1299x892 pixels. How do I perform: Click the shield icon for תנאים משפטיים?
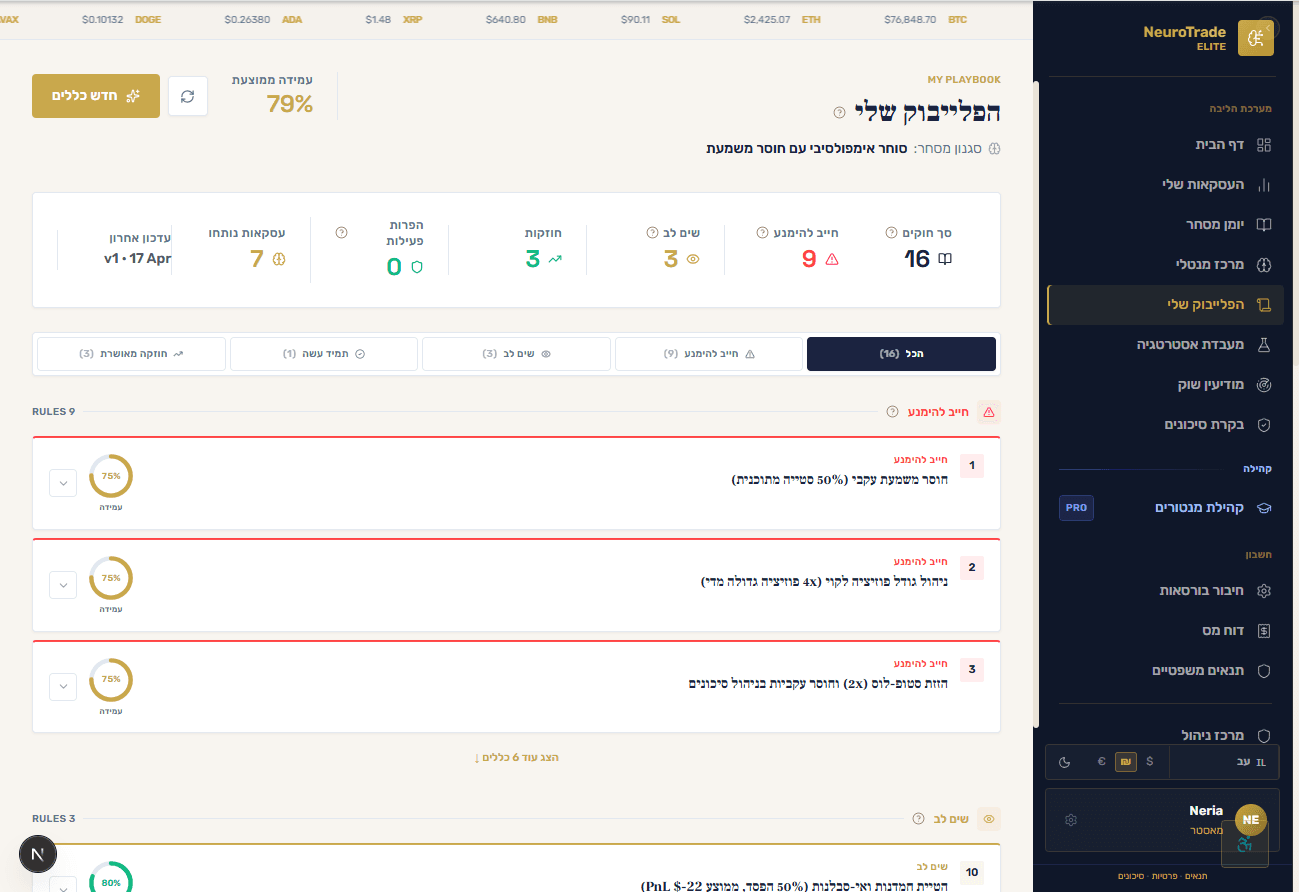(1264, 671)
